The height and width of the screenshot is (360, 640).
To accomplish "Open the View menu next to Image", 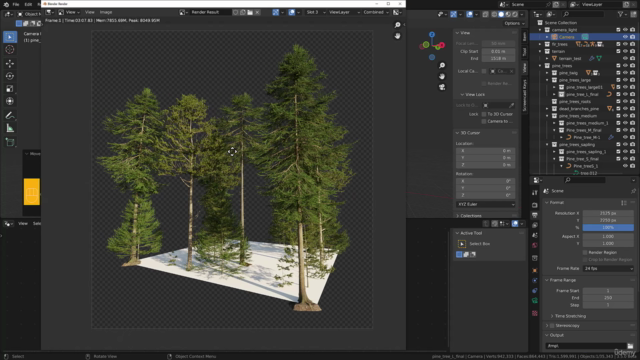I will [x=89, y=12].
